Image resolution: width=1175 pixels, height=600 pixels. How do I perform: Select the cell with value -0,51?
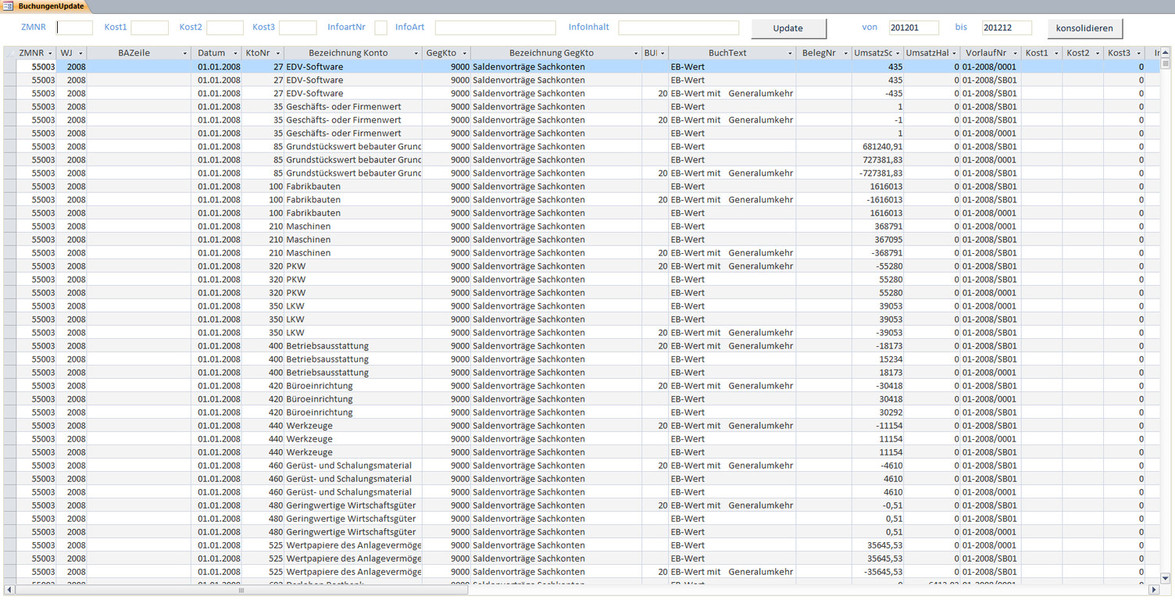click(x=878, y=505)
